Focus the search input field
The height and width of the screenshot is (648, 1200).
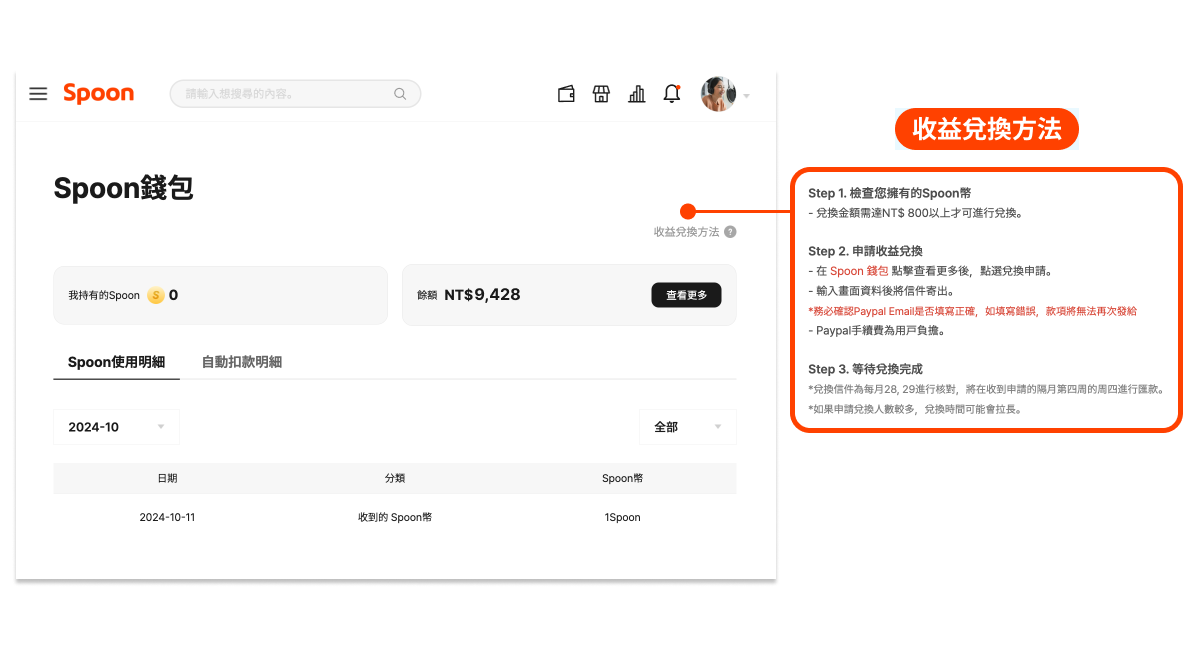tap(285, 94)
